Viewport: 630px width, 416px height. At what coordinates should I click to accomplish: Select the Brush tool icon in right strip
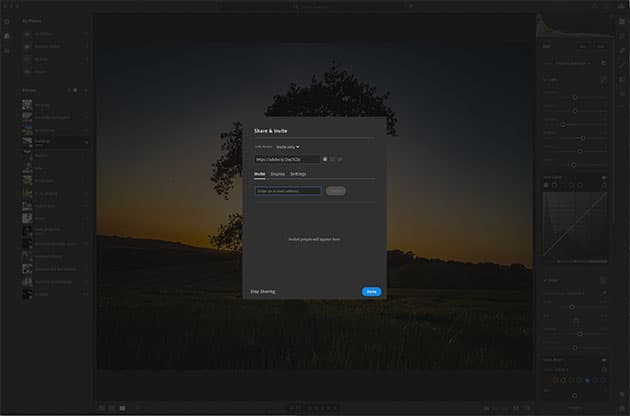point(622,65)
